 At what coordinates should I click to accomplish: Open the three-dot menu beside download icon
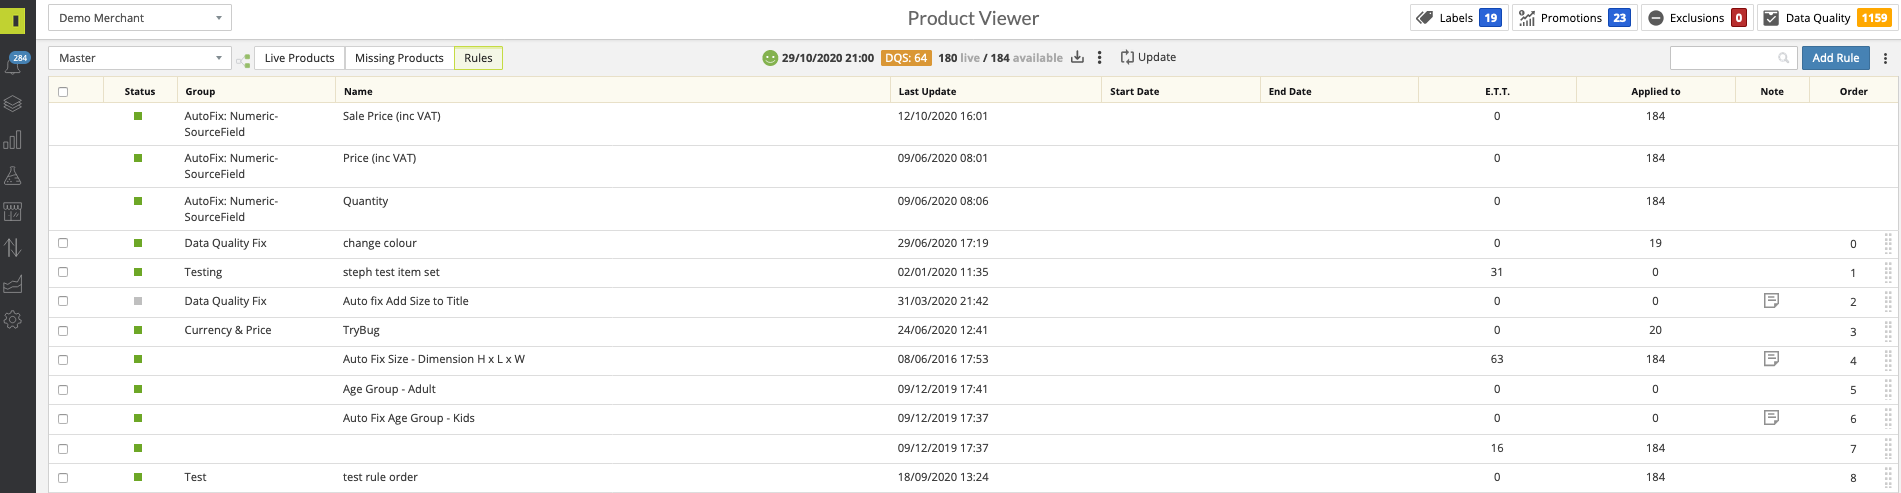[1099, 57]
